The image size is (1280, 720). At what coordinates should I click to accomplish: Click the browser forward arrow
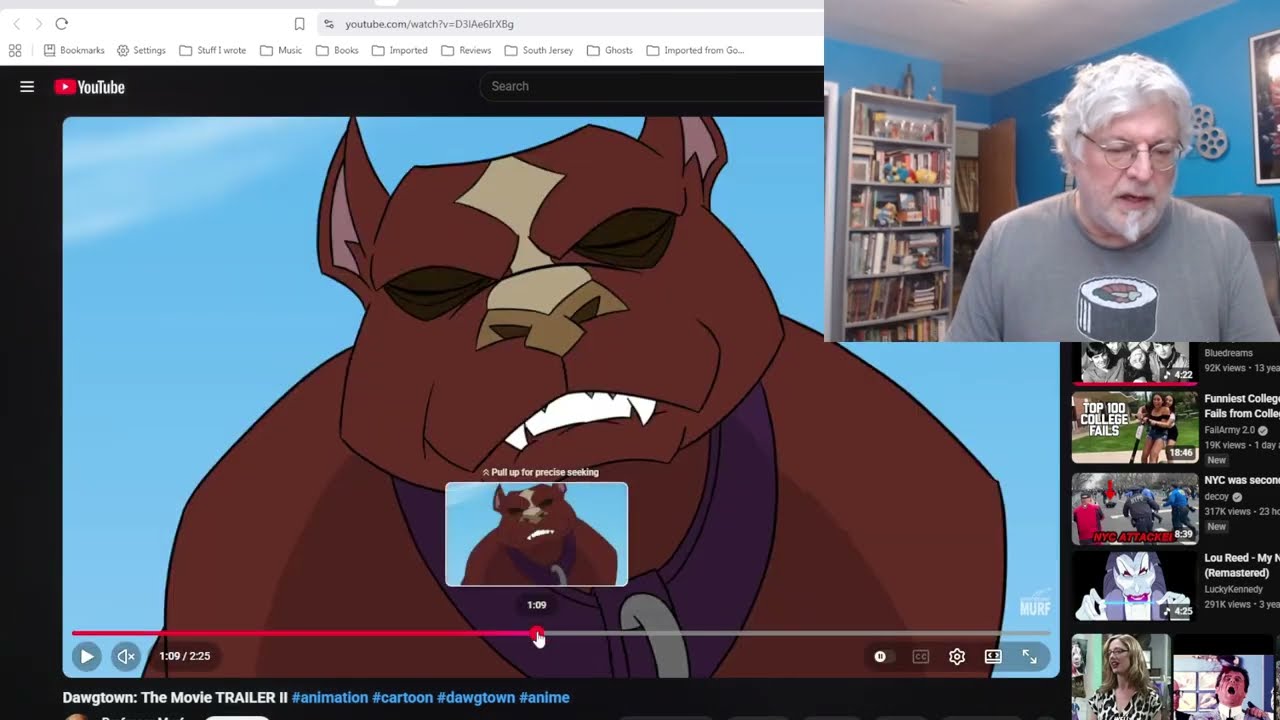point(39,24)
